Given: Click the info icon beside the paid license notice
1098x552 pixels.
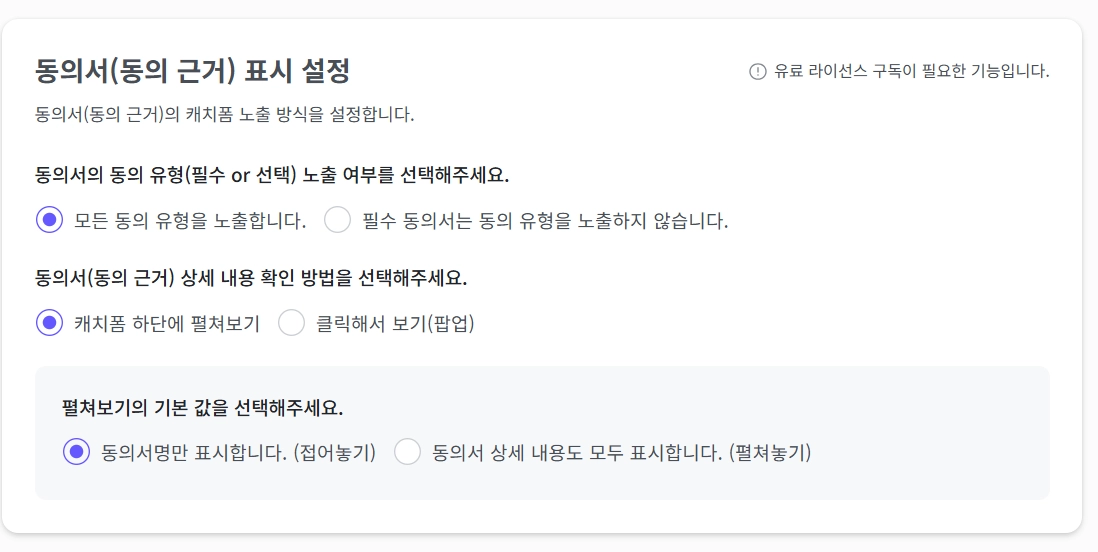Looking at the screenshot, I should tap(757, 72).
